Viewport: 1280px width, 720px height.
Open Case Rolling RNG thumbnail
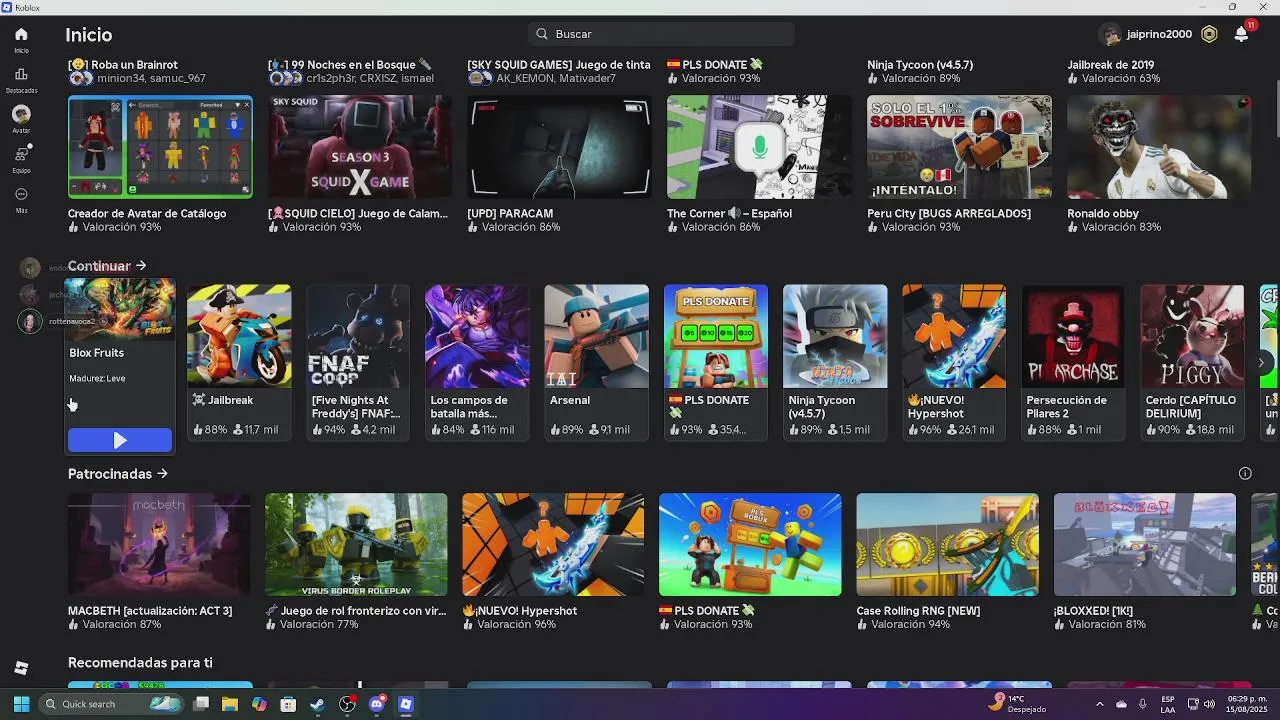coord(948,544)
